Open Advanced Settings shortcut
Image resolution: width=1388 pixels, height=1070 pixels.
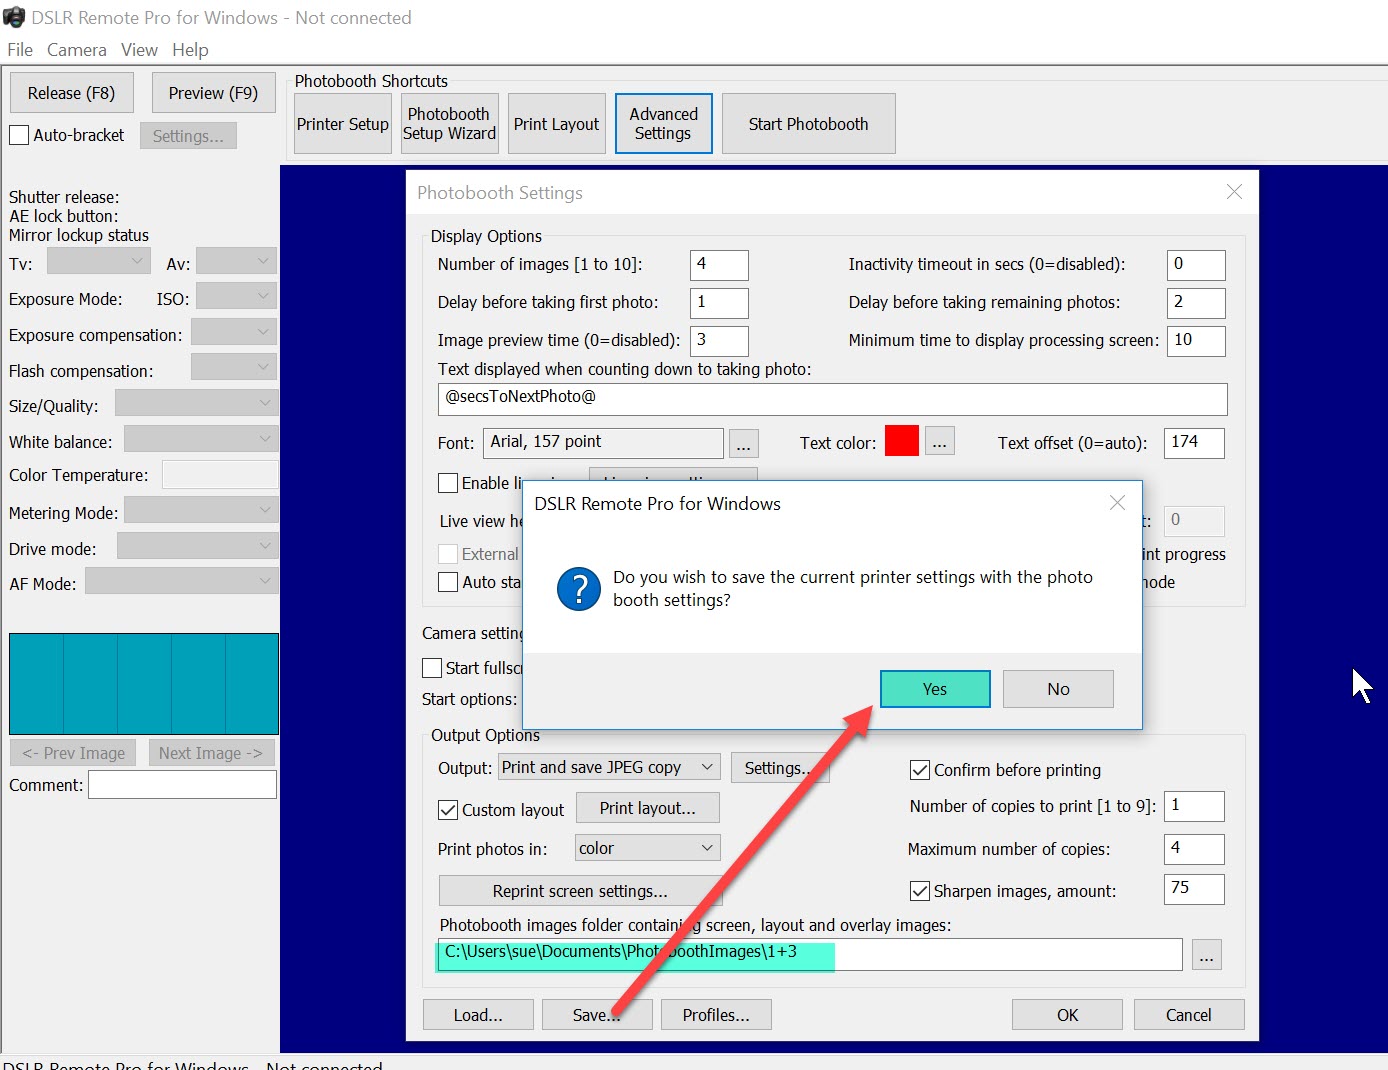663,124
